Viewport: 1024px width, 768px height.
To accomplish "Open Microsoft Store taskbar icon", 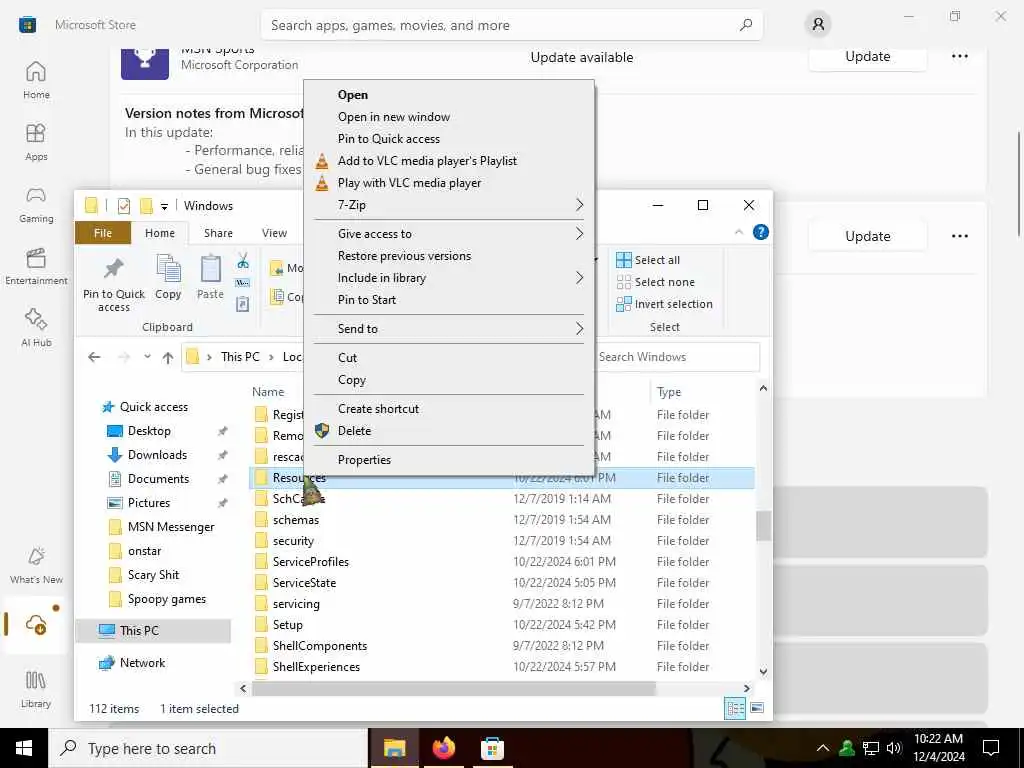I will click(x=492, y=748).
